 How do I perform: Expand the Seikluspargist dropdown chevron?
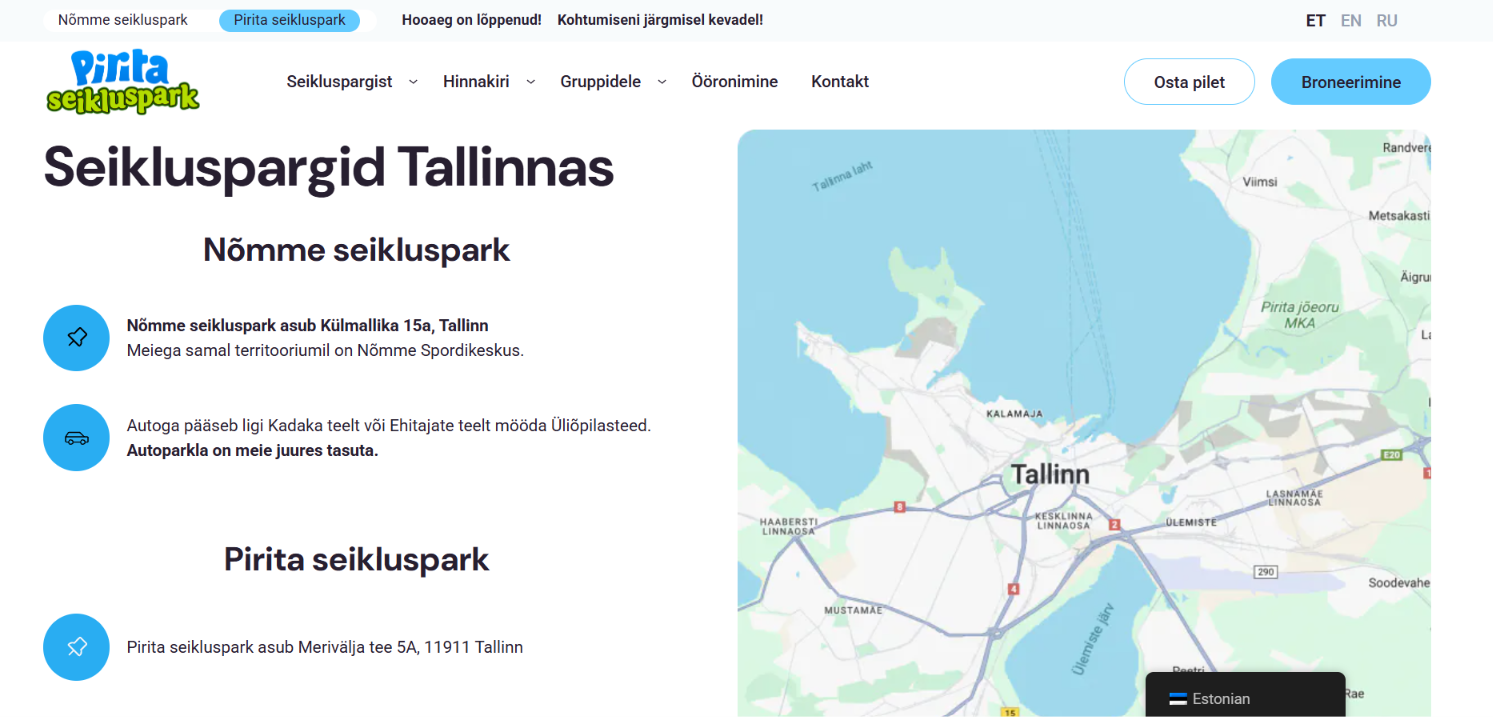pyautogui.click(x=413, y=82)
